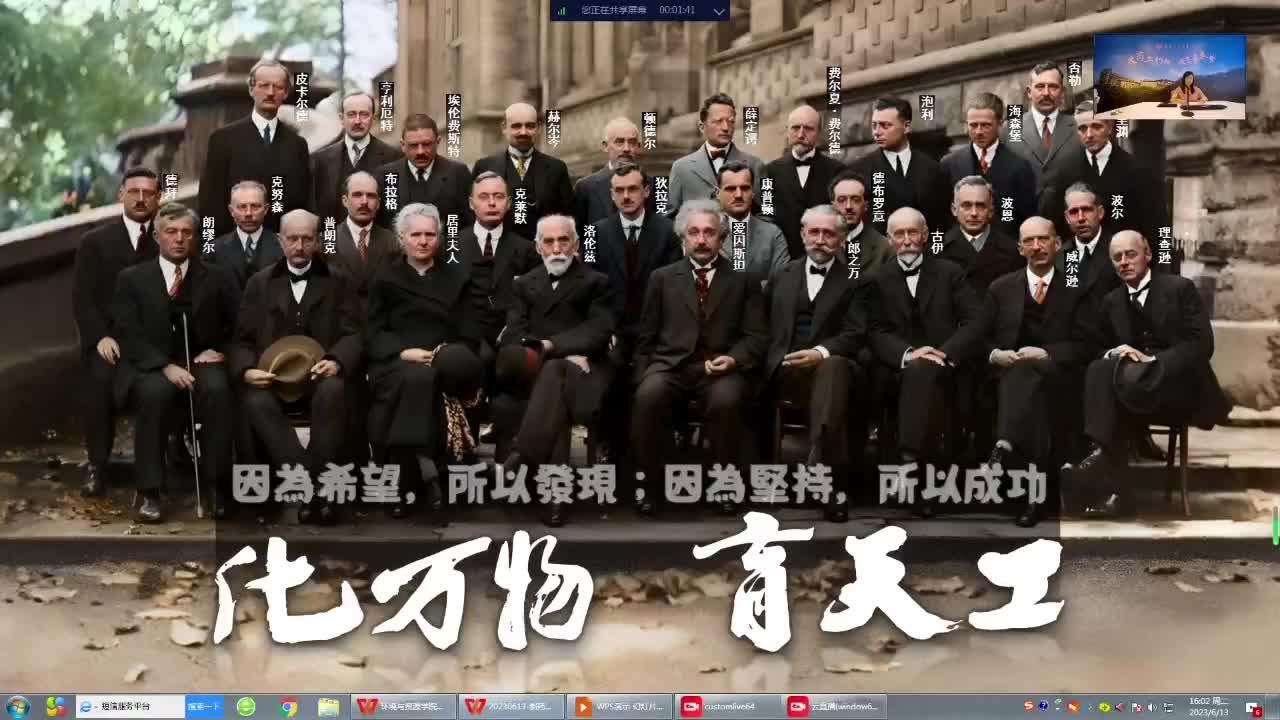Click the orange tray icon near help
The height and width of the screenshot is (720, 1280).
pyautogui.click(x=1072, y=707)
